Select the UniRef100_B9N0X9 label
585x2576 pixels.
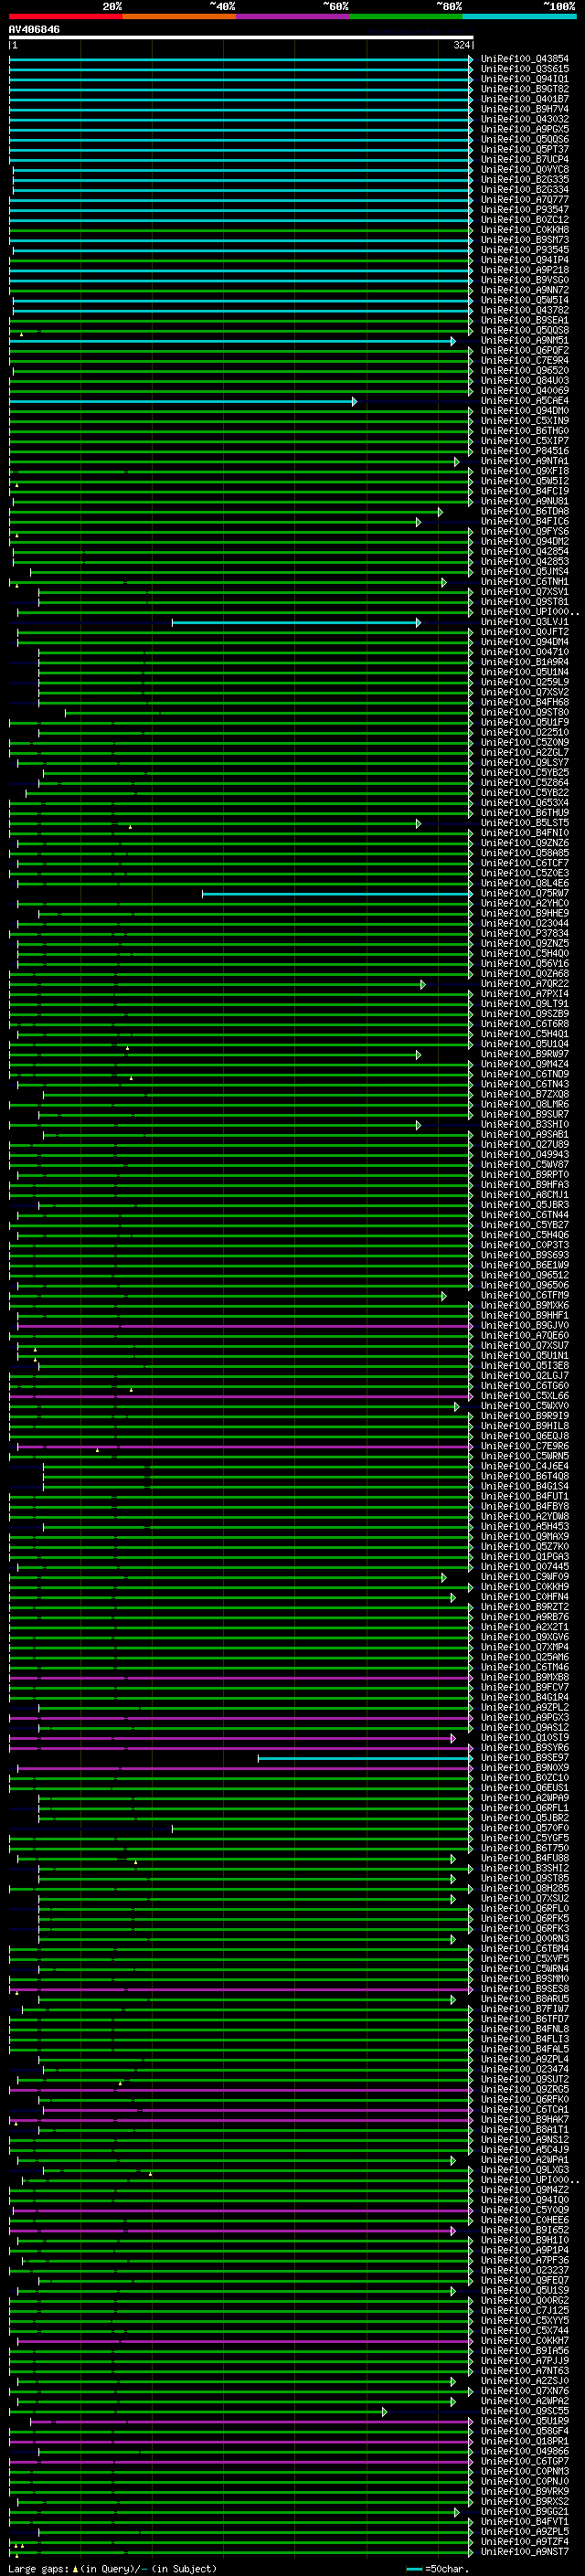[525, 1769]
